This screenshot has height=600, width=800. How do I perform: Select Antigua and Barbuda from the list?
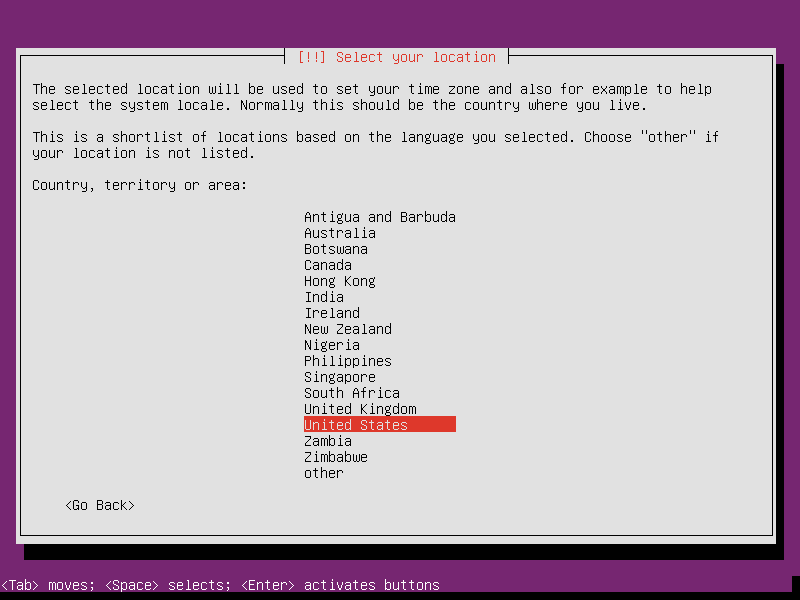tap(379, 217)
